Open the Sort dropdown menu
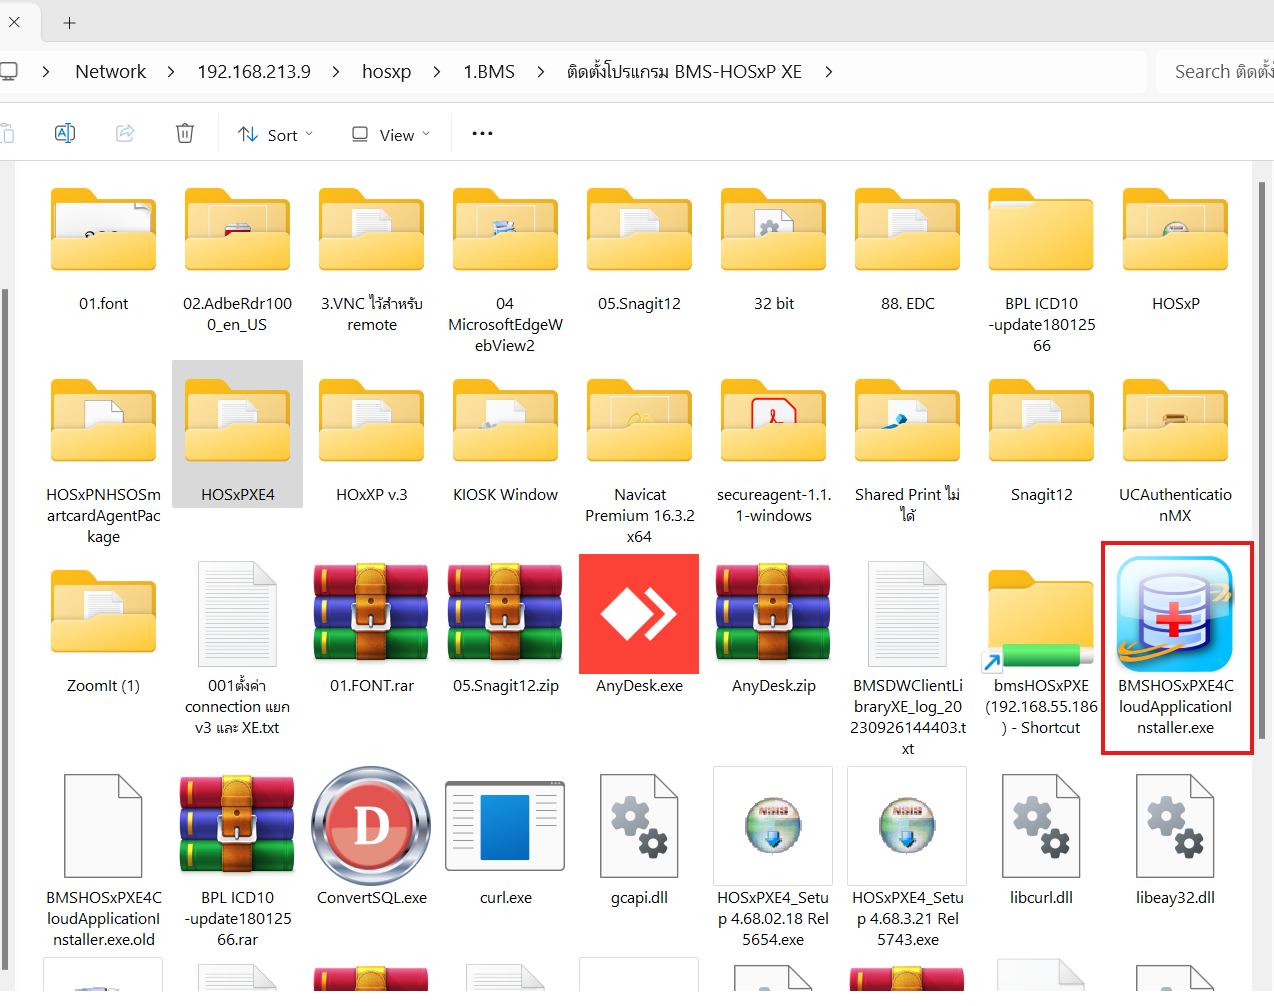This screenshot has height=1006, width=1274. (x=276, y=134)
